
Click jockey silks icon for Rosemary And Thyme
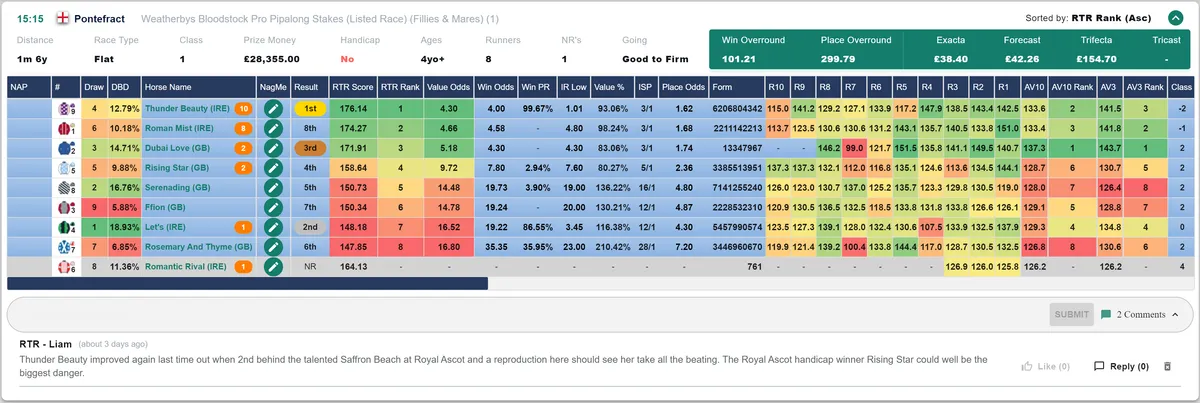66,248
